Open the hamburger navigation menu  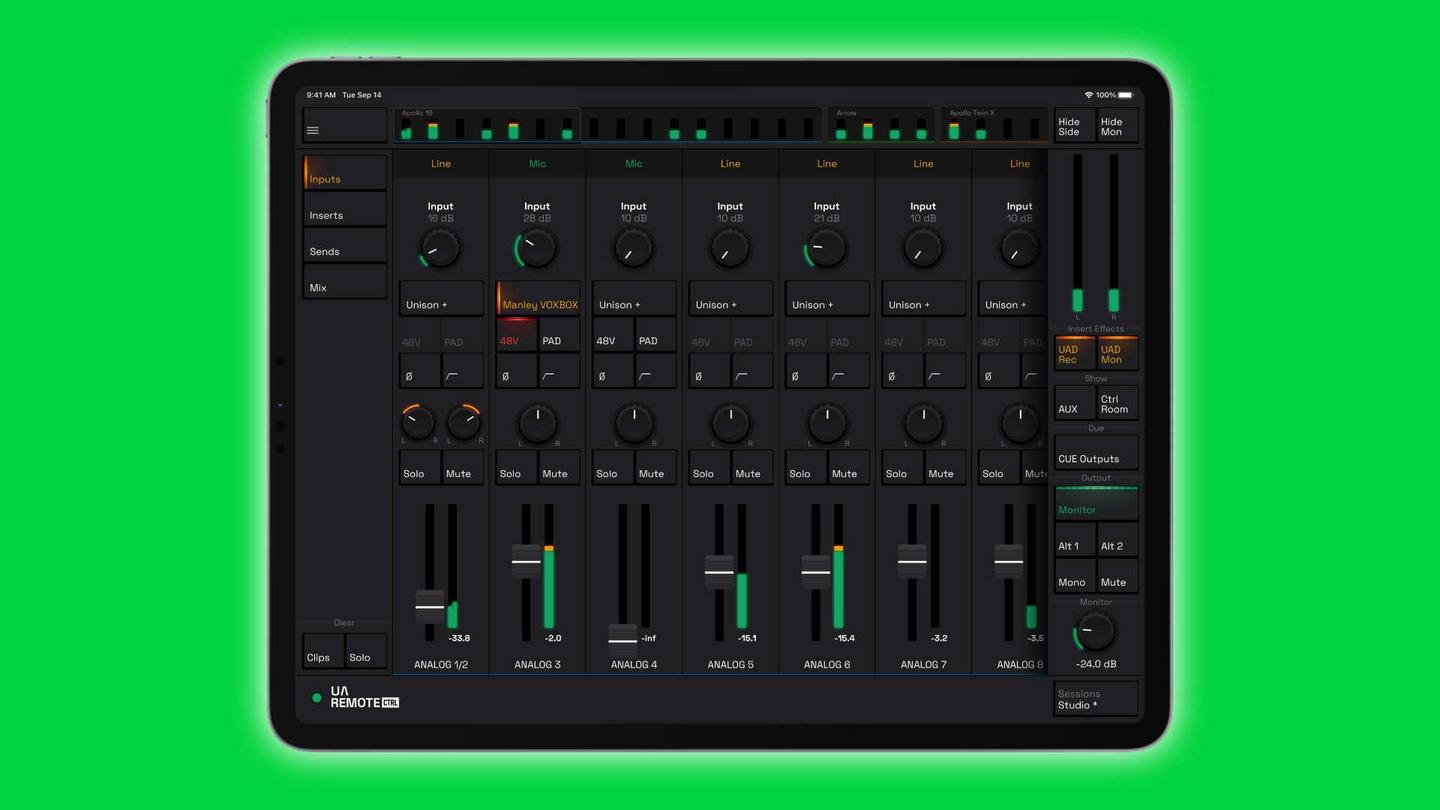tap(312, 130)
